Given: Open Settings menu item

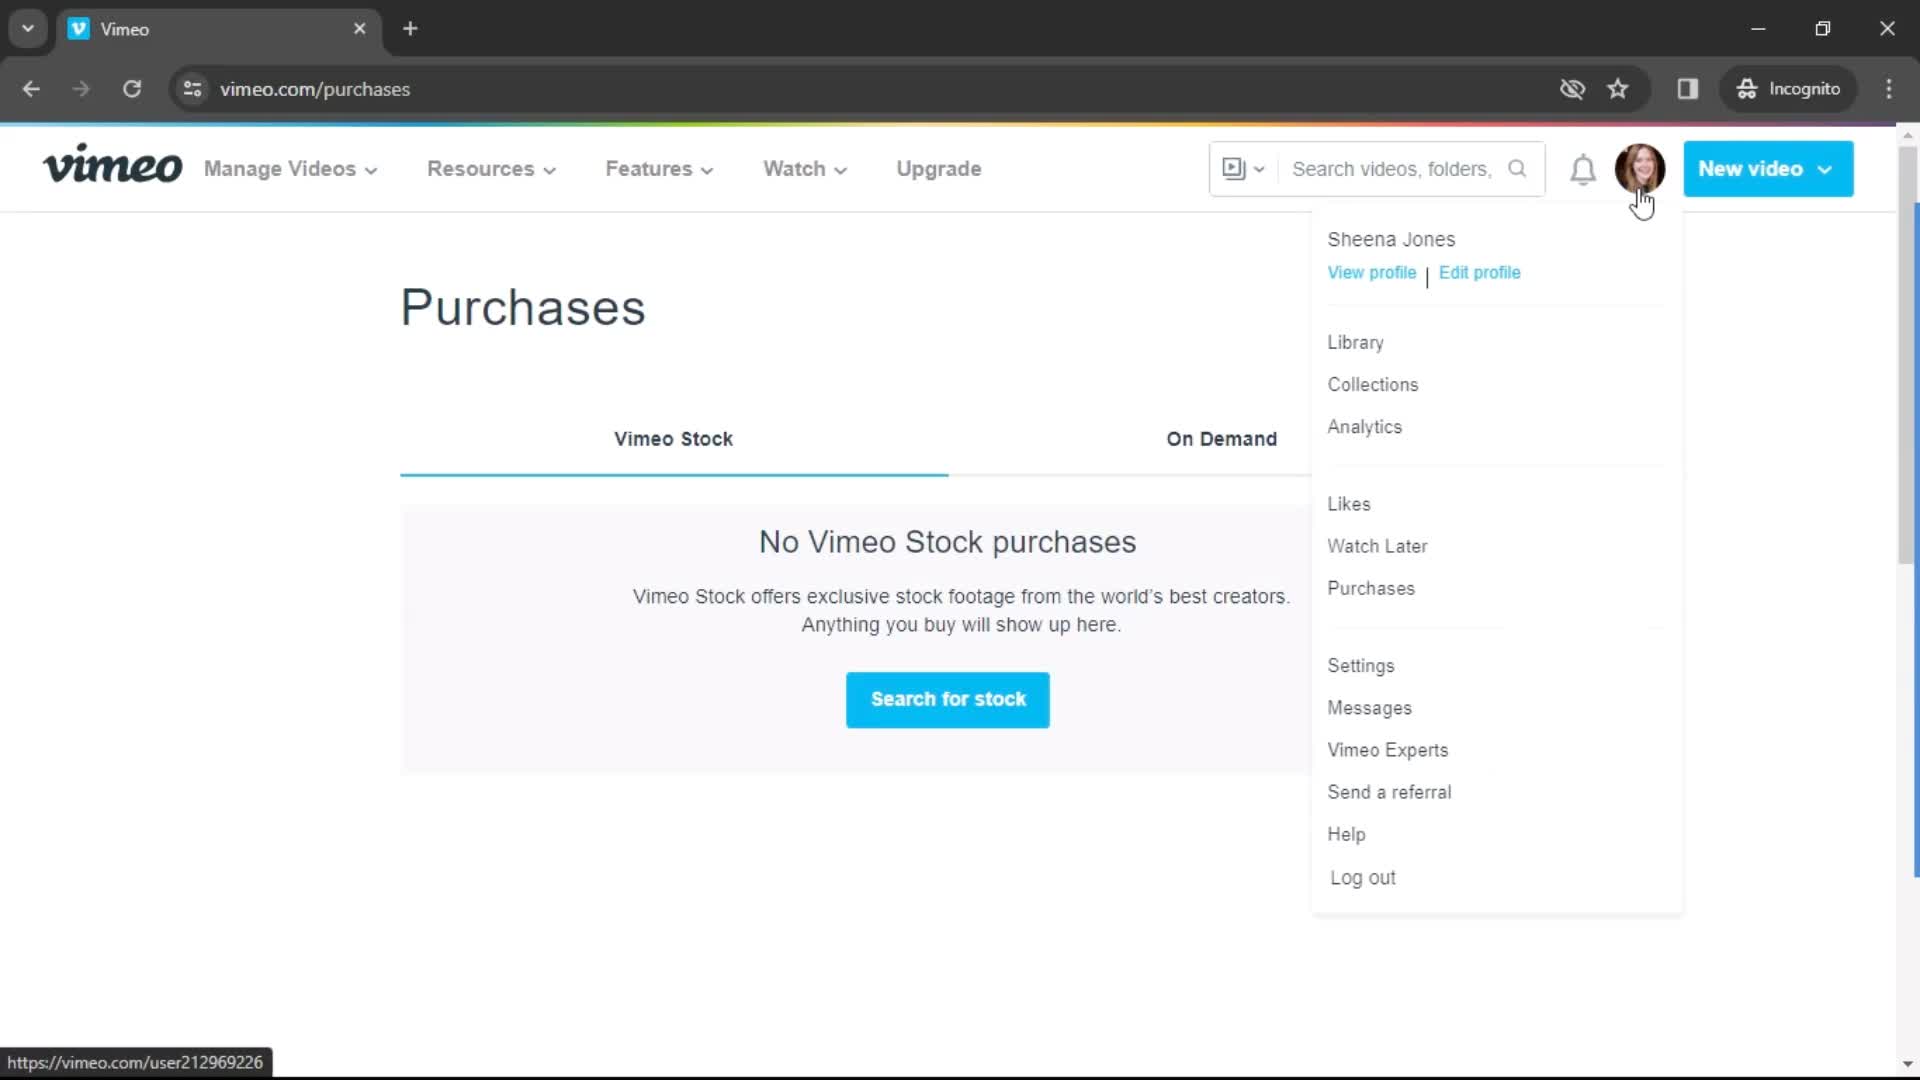Looking at the screenshot, I should pyautogui.click(x=1361, y=665).
